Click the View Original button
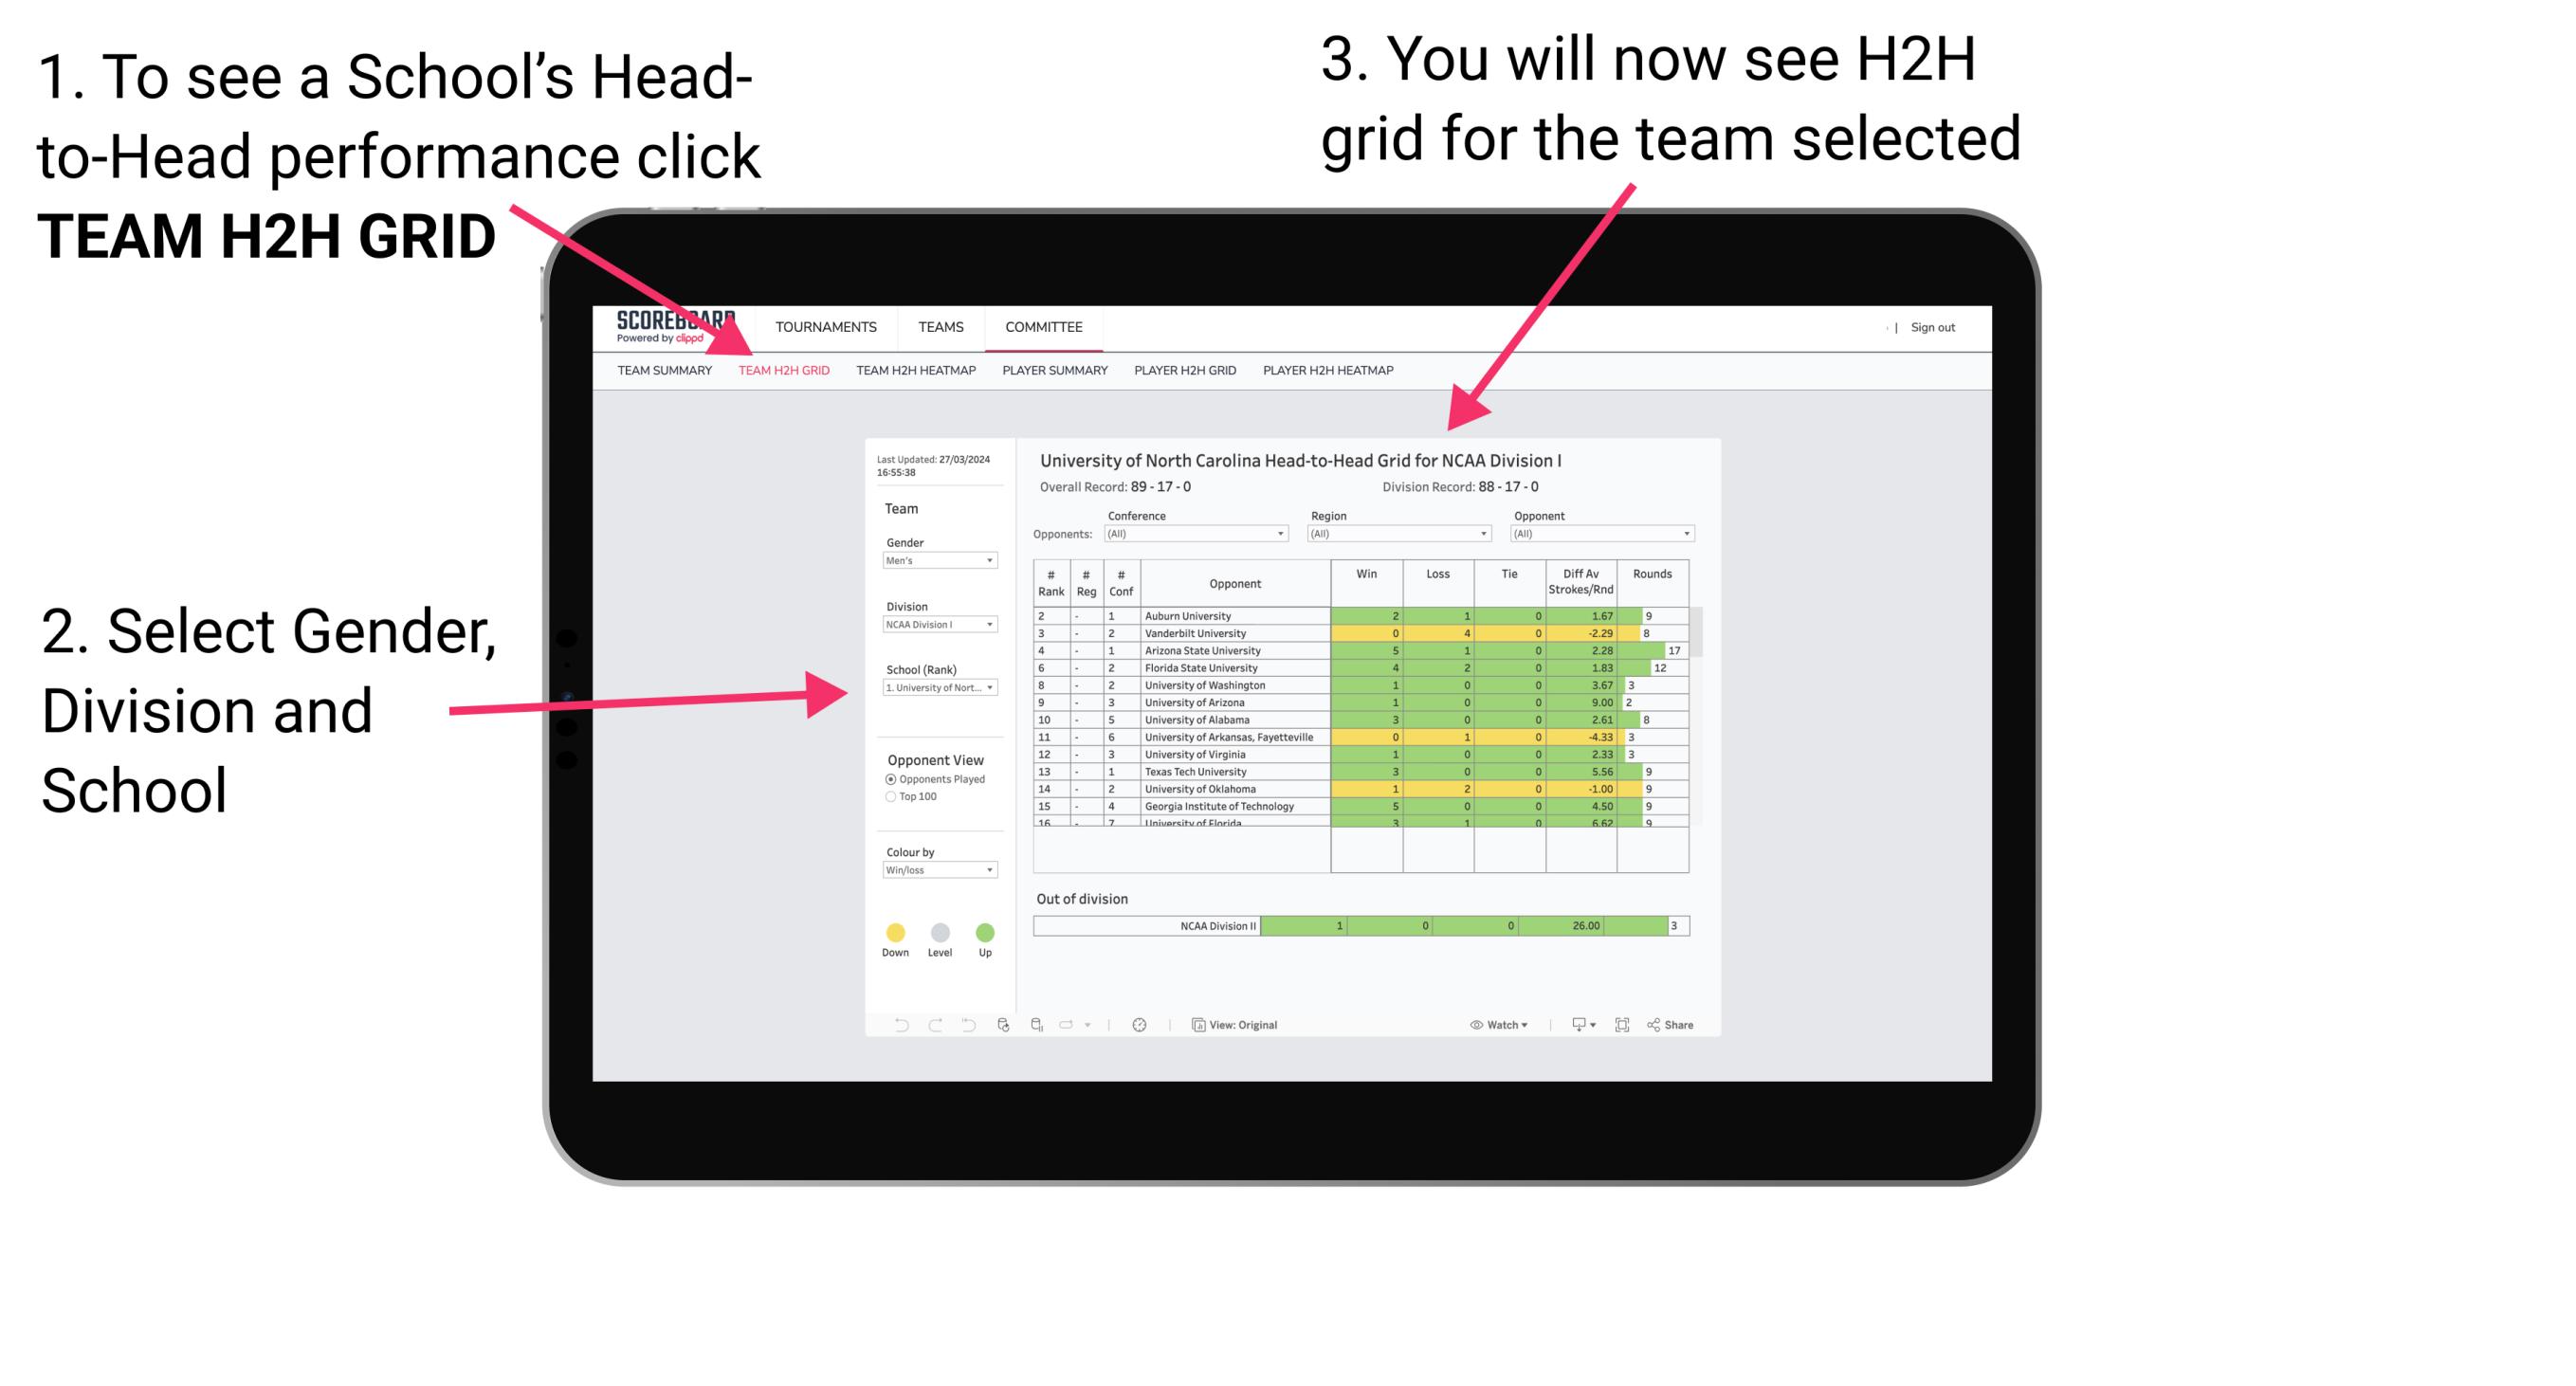This screenshot has height=1386, width=2576. 1233,1024
